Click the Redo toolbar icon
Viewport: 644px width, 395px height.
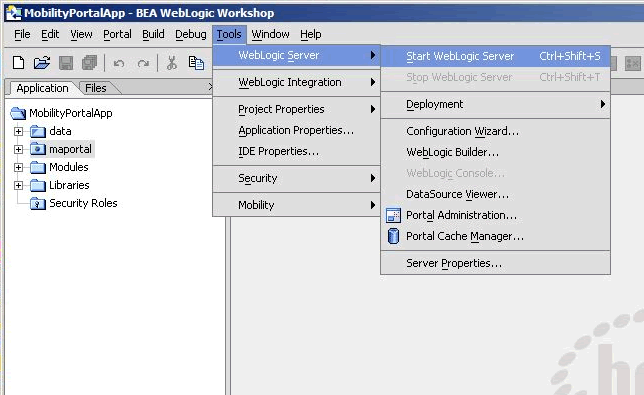[143, 63]
